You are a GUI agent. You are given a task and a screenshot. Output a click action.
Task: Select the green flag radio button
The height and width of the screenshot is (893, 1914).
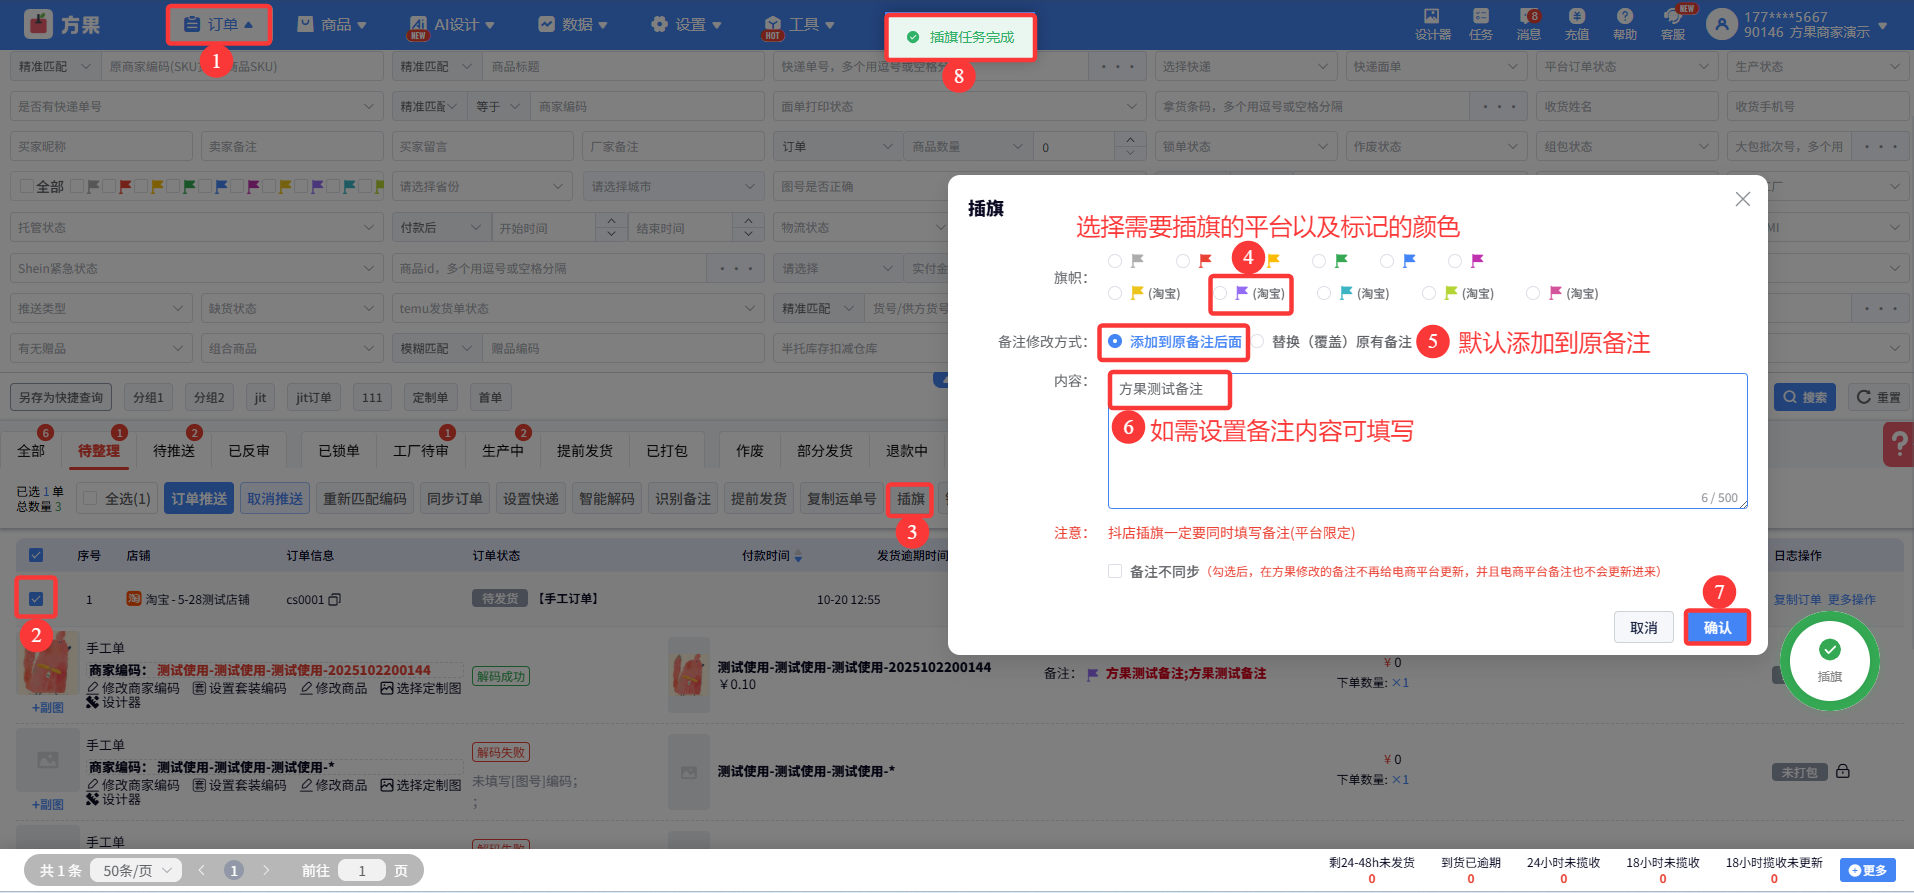click(1319, 261)
